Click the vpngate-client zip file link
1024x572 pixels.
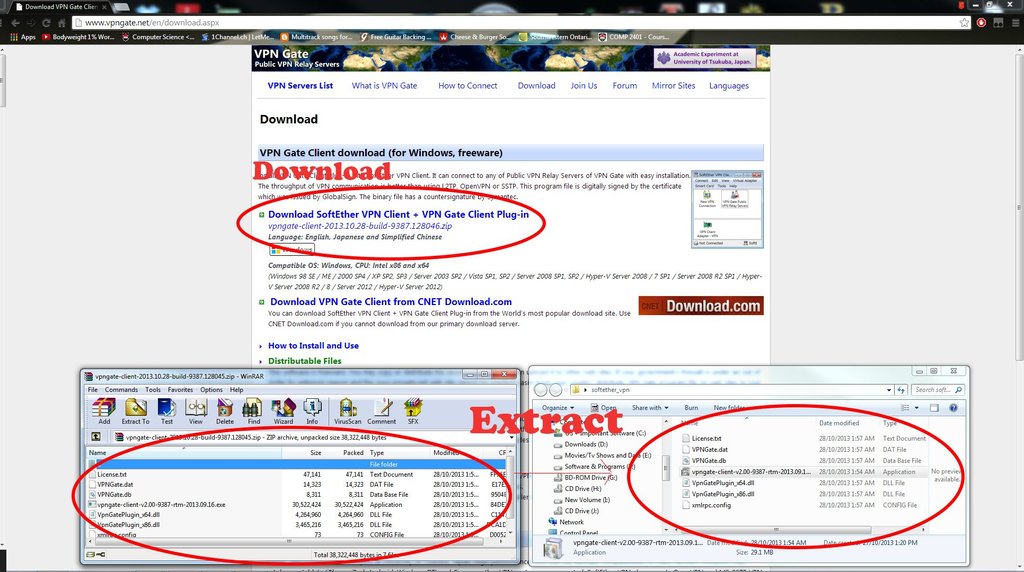tap(360, 226)
